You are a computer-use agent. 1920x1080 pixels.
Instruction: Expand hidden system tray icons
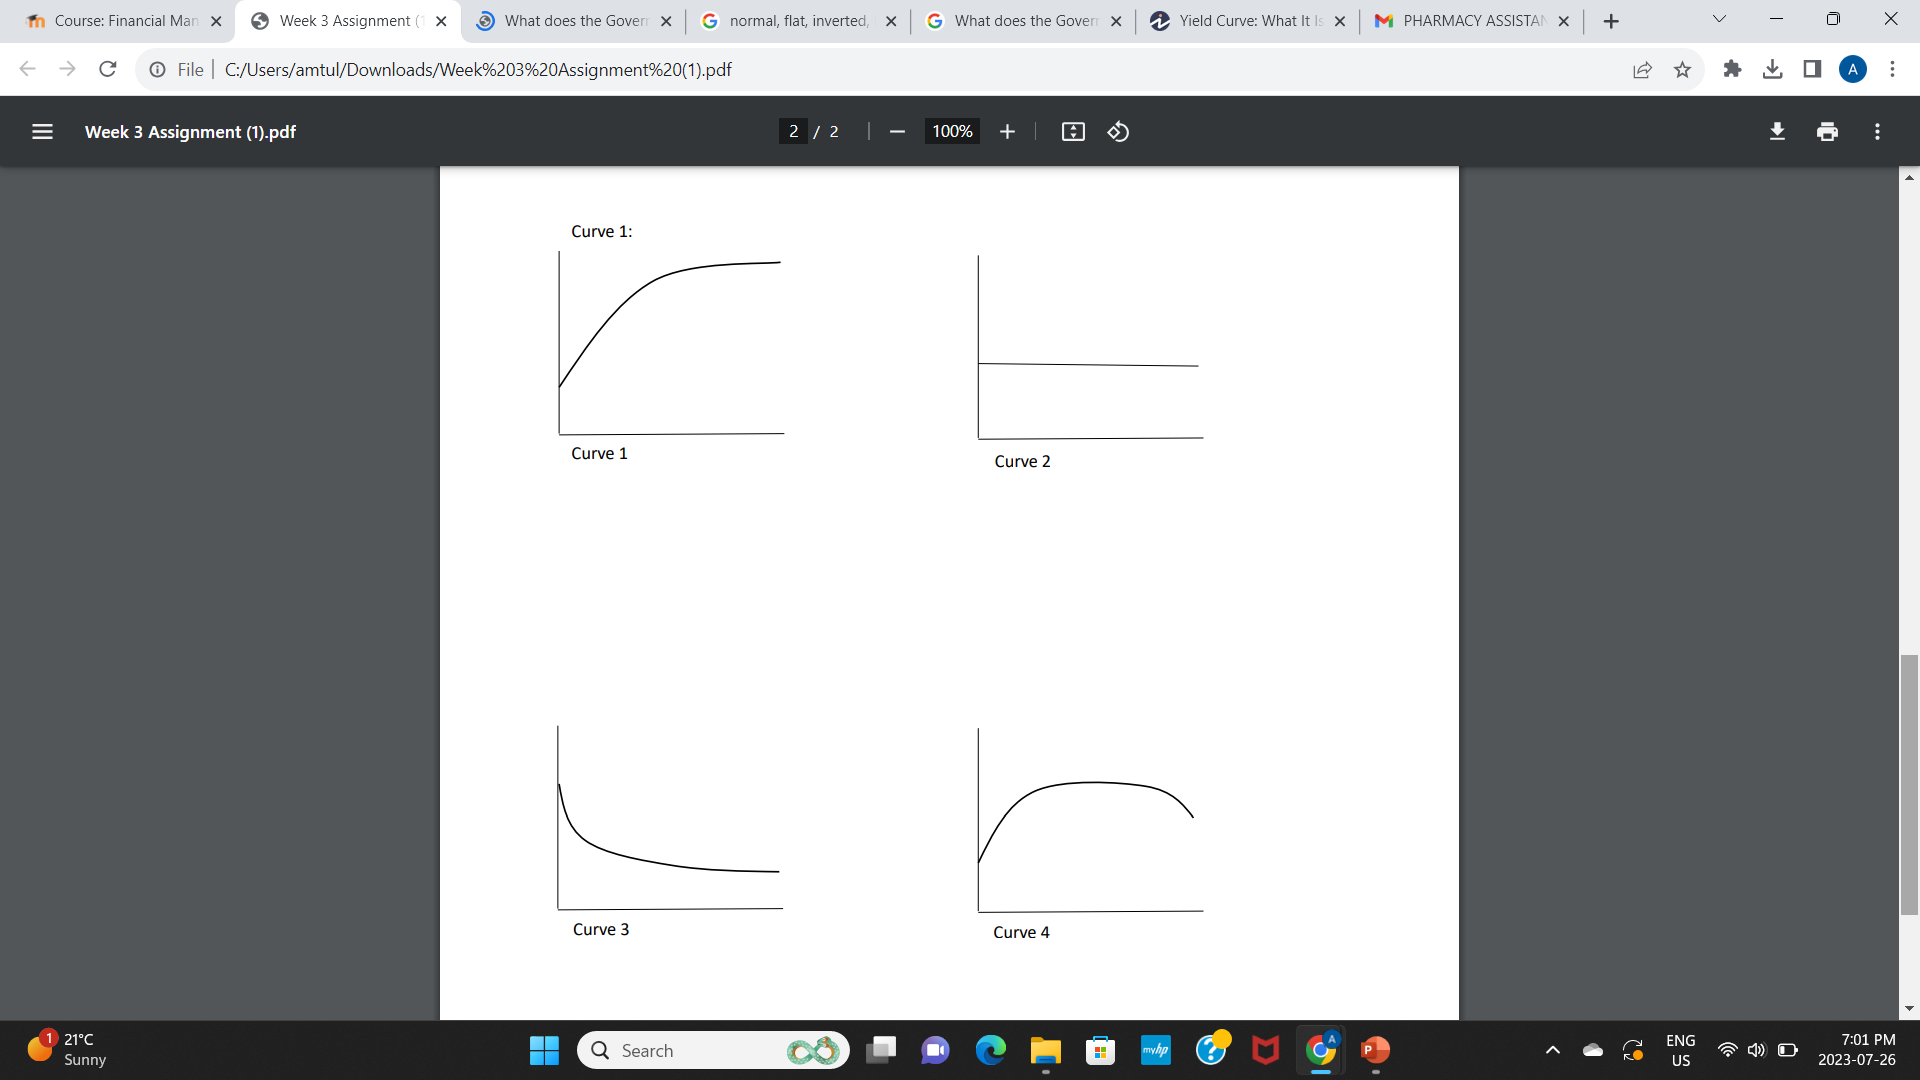coord(1552,1051)
